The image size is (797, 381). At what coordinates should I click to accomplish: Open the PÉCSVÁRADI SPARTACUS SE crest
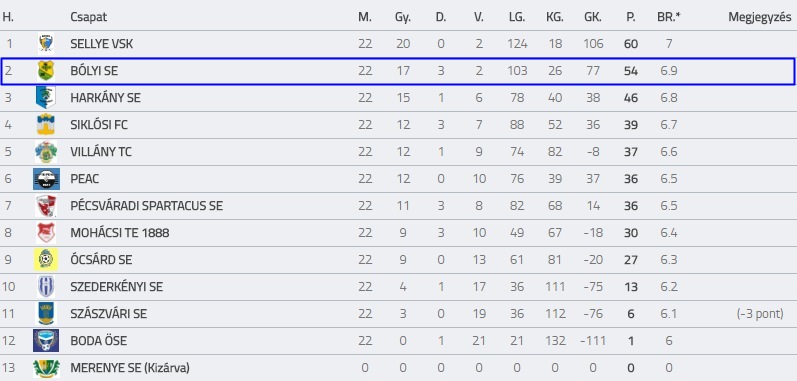coord(46,206)
